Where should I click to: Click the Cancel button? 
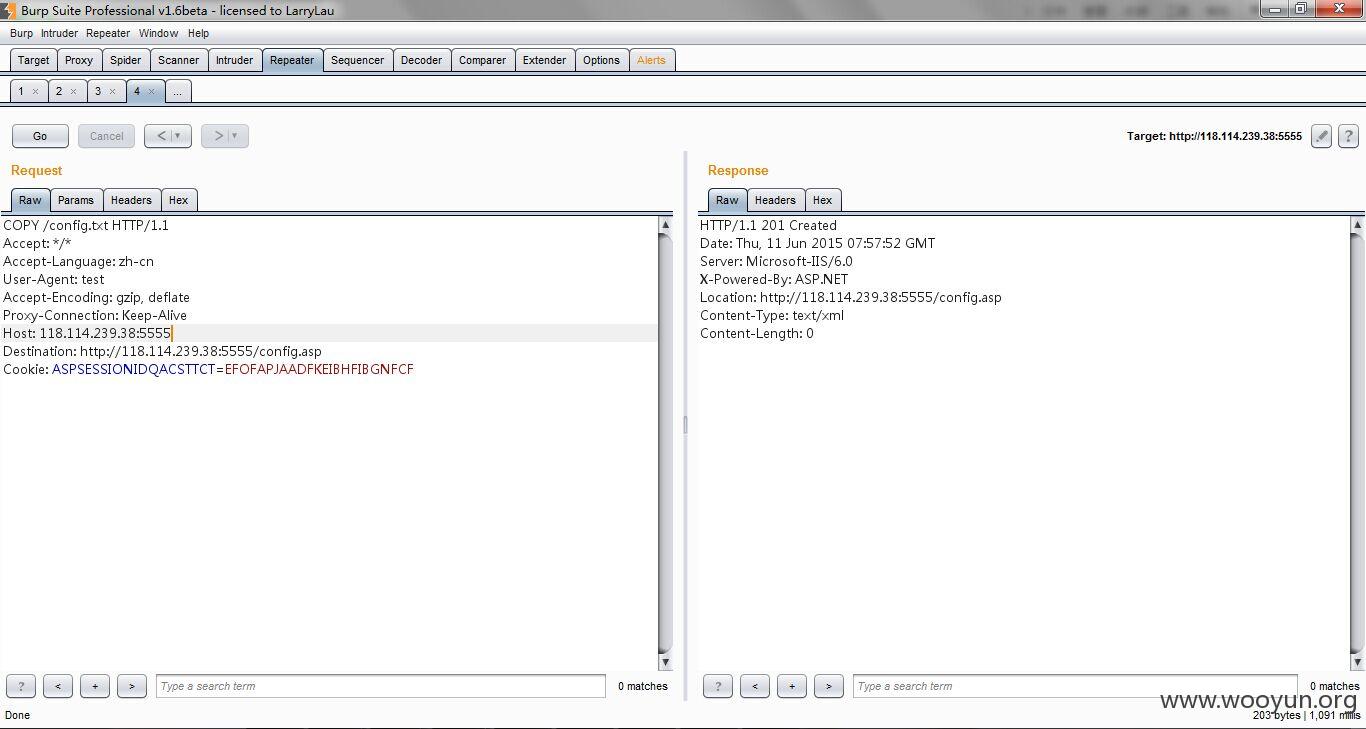coord(107,136)
